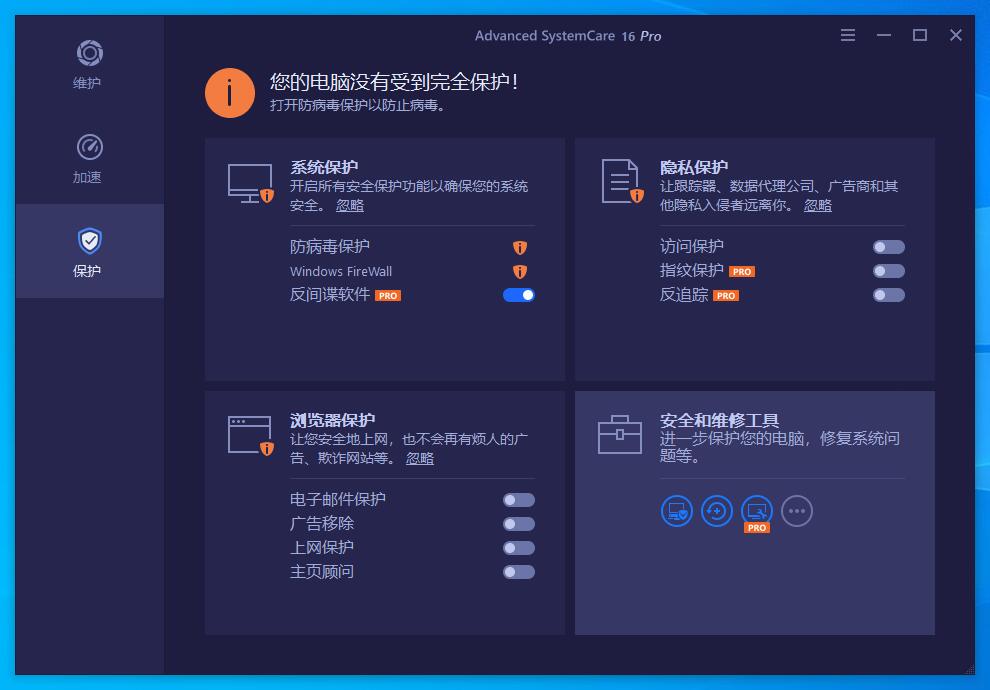This screenshot has width=990, height=690.
Task: Click the 防病毒保护 label
Action: pyautogui.click(x=330, y=247)
